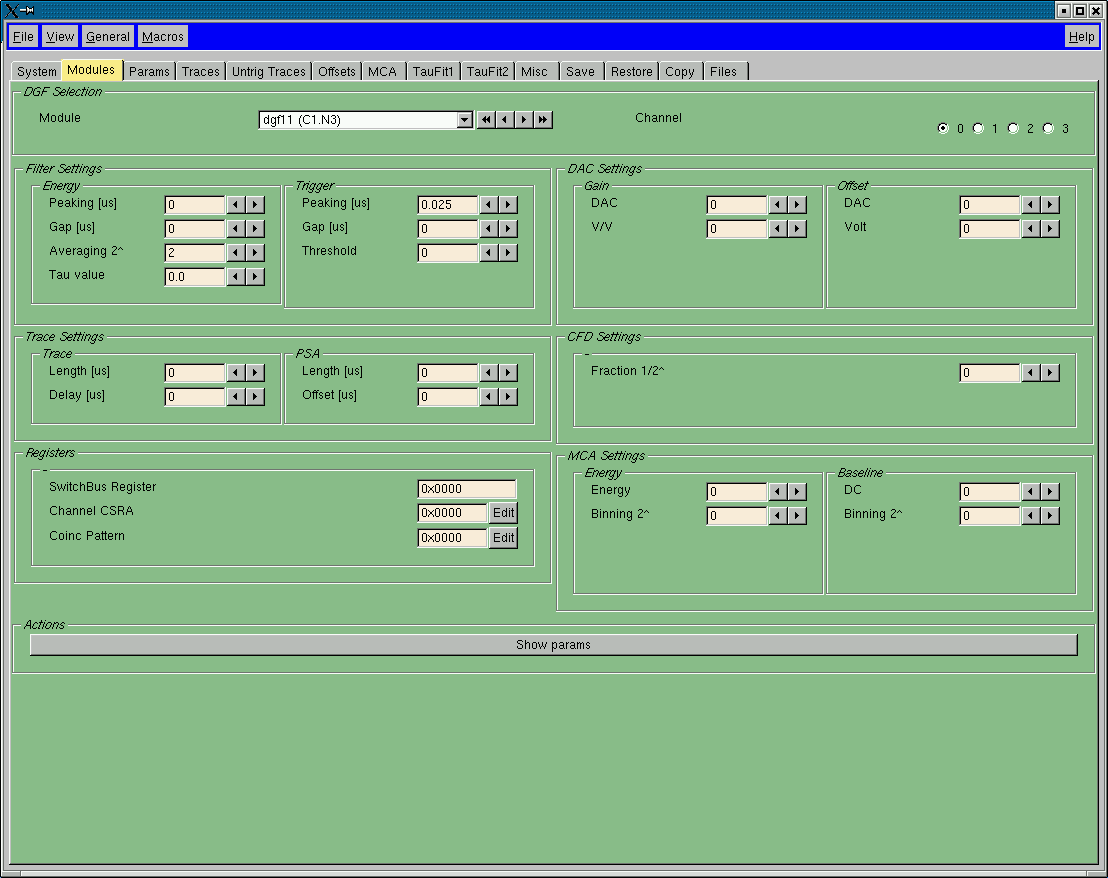Viewport: 1108px width, 878px height.
Task: Increase Energy Peaking [us] value
Action: [x=255, y=205]
